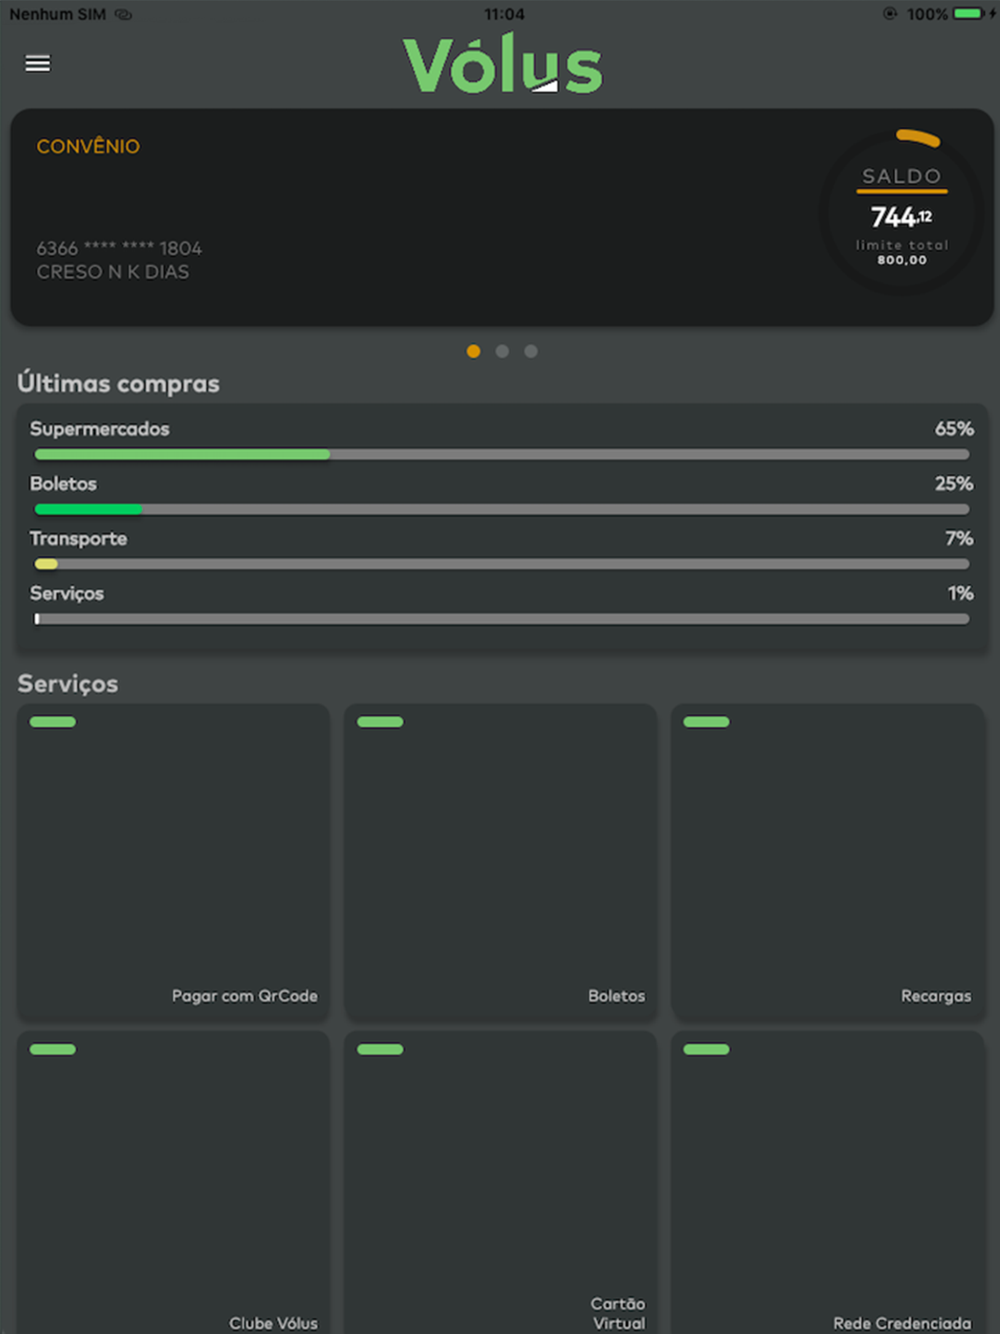The width and height of the screenshot is (1000, 1334).
Task: Click the 7% value
Action: (x=959, y=538)
